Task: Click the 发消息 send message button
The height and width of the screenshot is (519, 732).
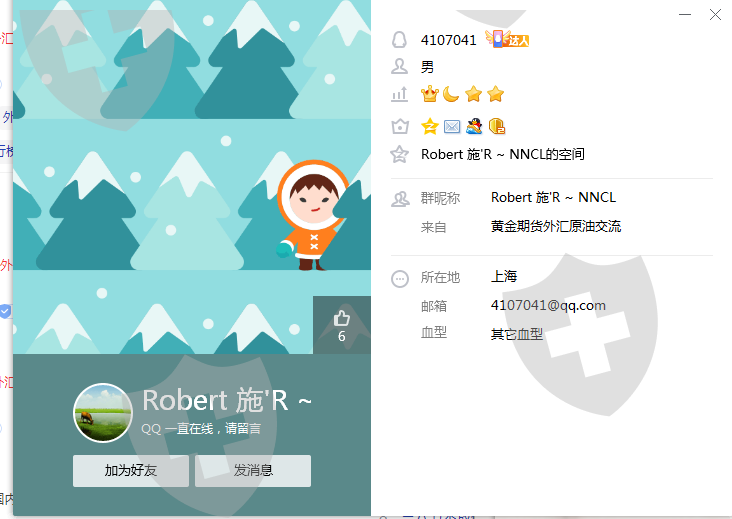Action: click(x=253, y=470)
